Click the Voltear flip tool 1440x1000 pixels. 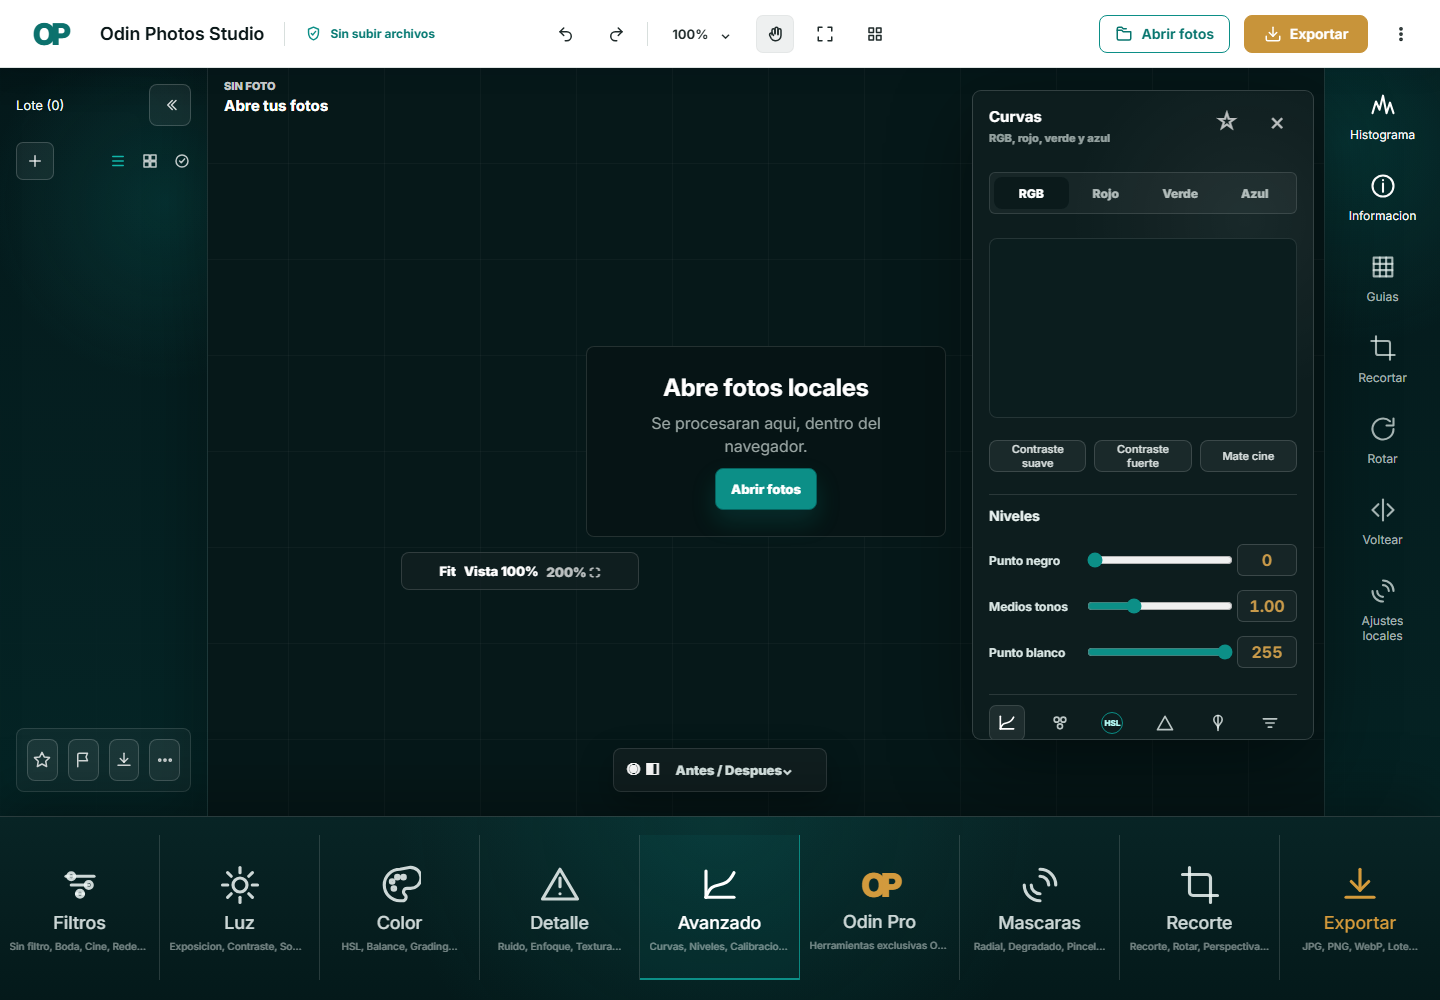point(1382,522)
